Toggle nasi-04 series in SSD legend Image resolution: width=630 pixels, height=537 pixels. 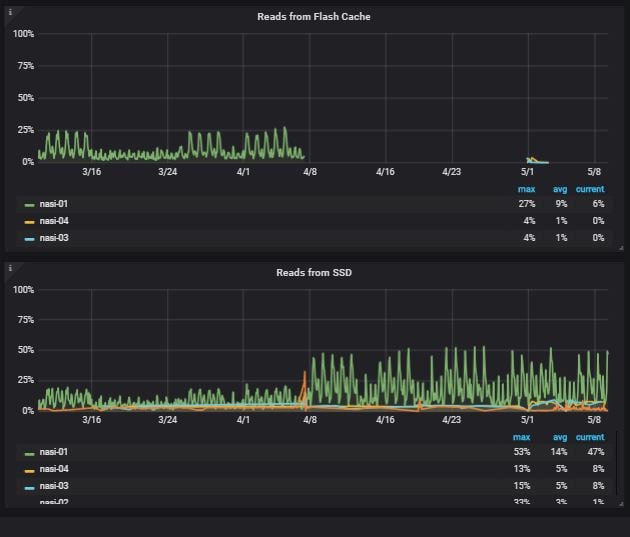[x=54, y=469]
